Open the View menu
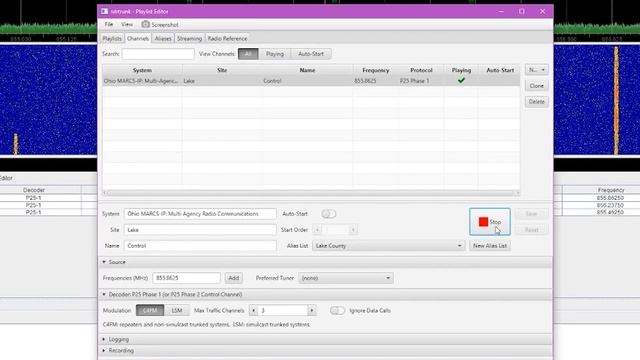Viewport: 640px width, 360px height. coord(127,24)
